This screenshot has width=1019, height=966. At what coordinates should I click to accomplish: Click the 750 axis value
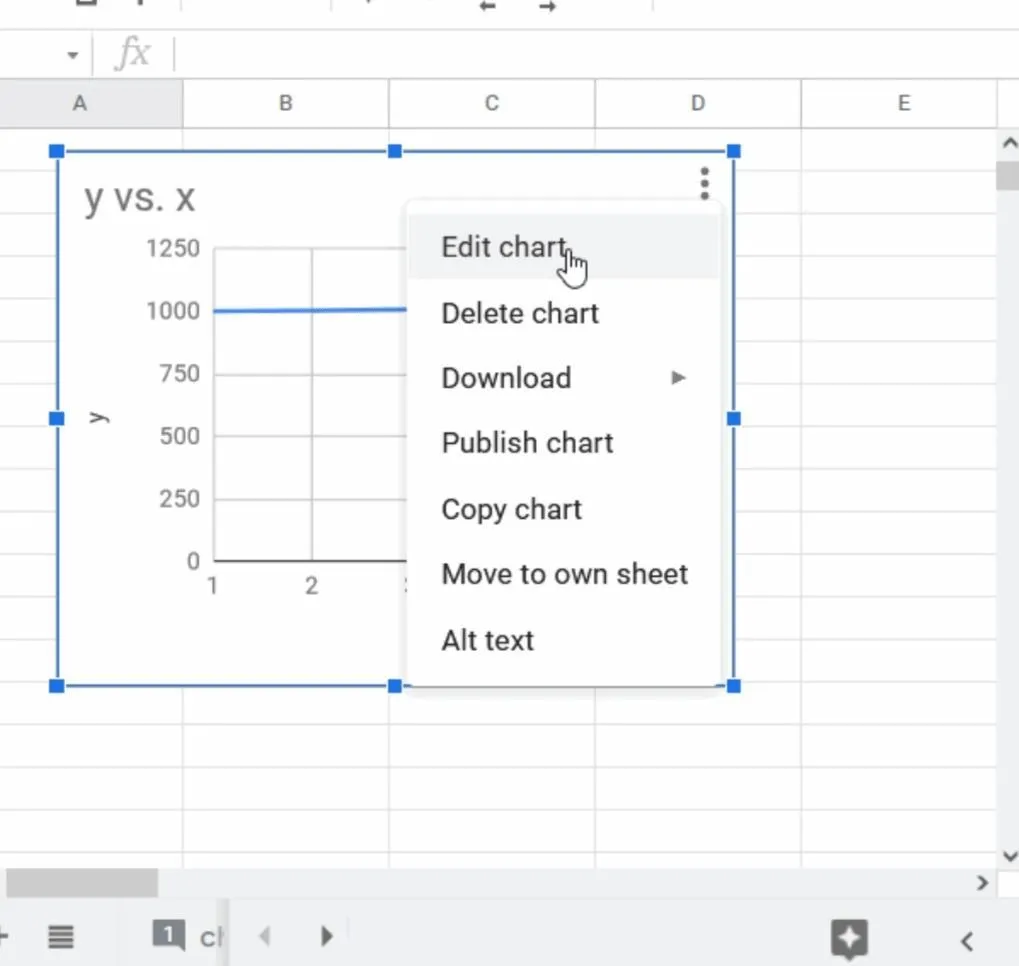pos(179,374)
